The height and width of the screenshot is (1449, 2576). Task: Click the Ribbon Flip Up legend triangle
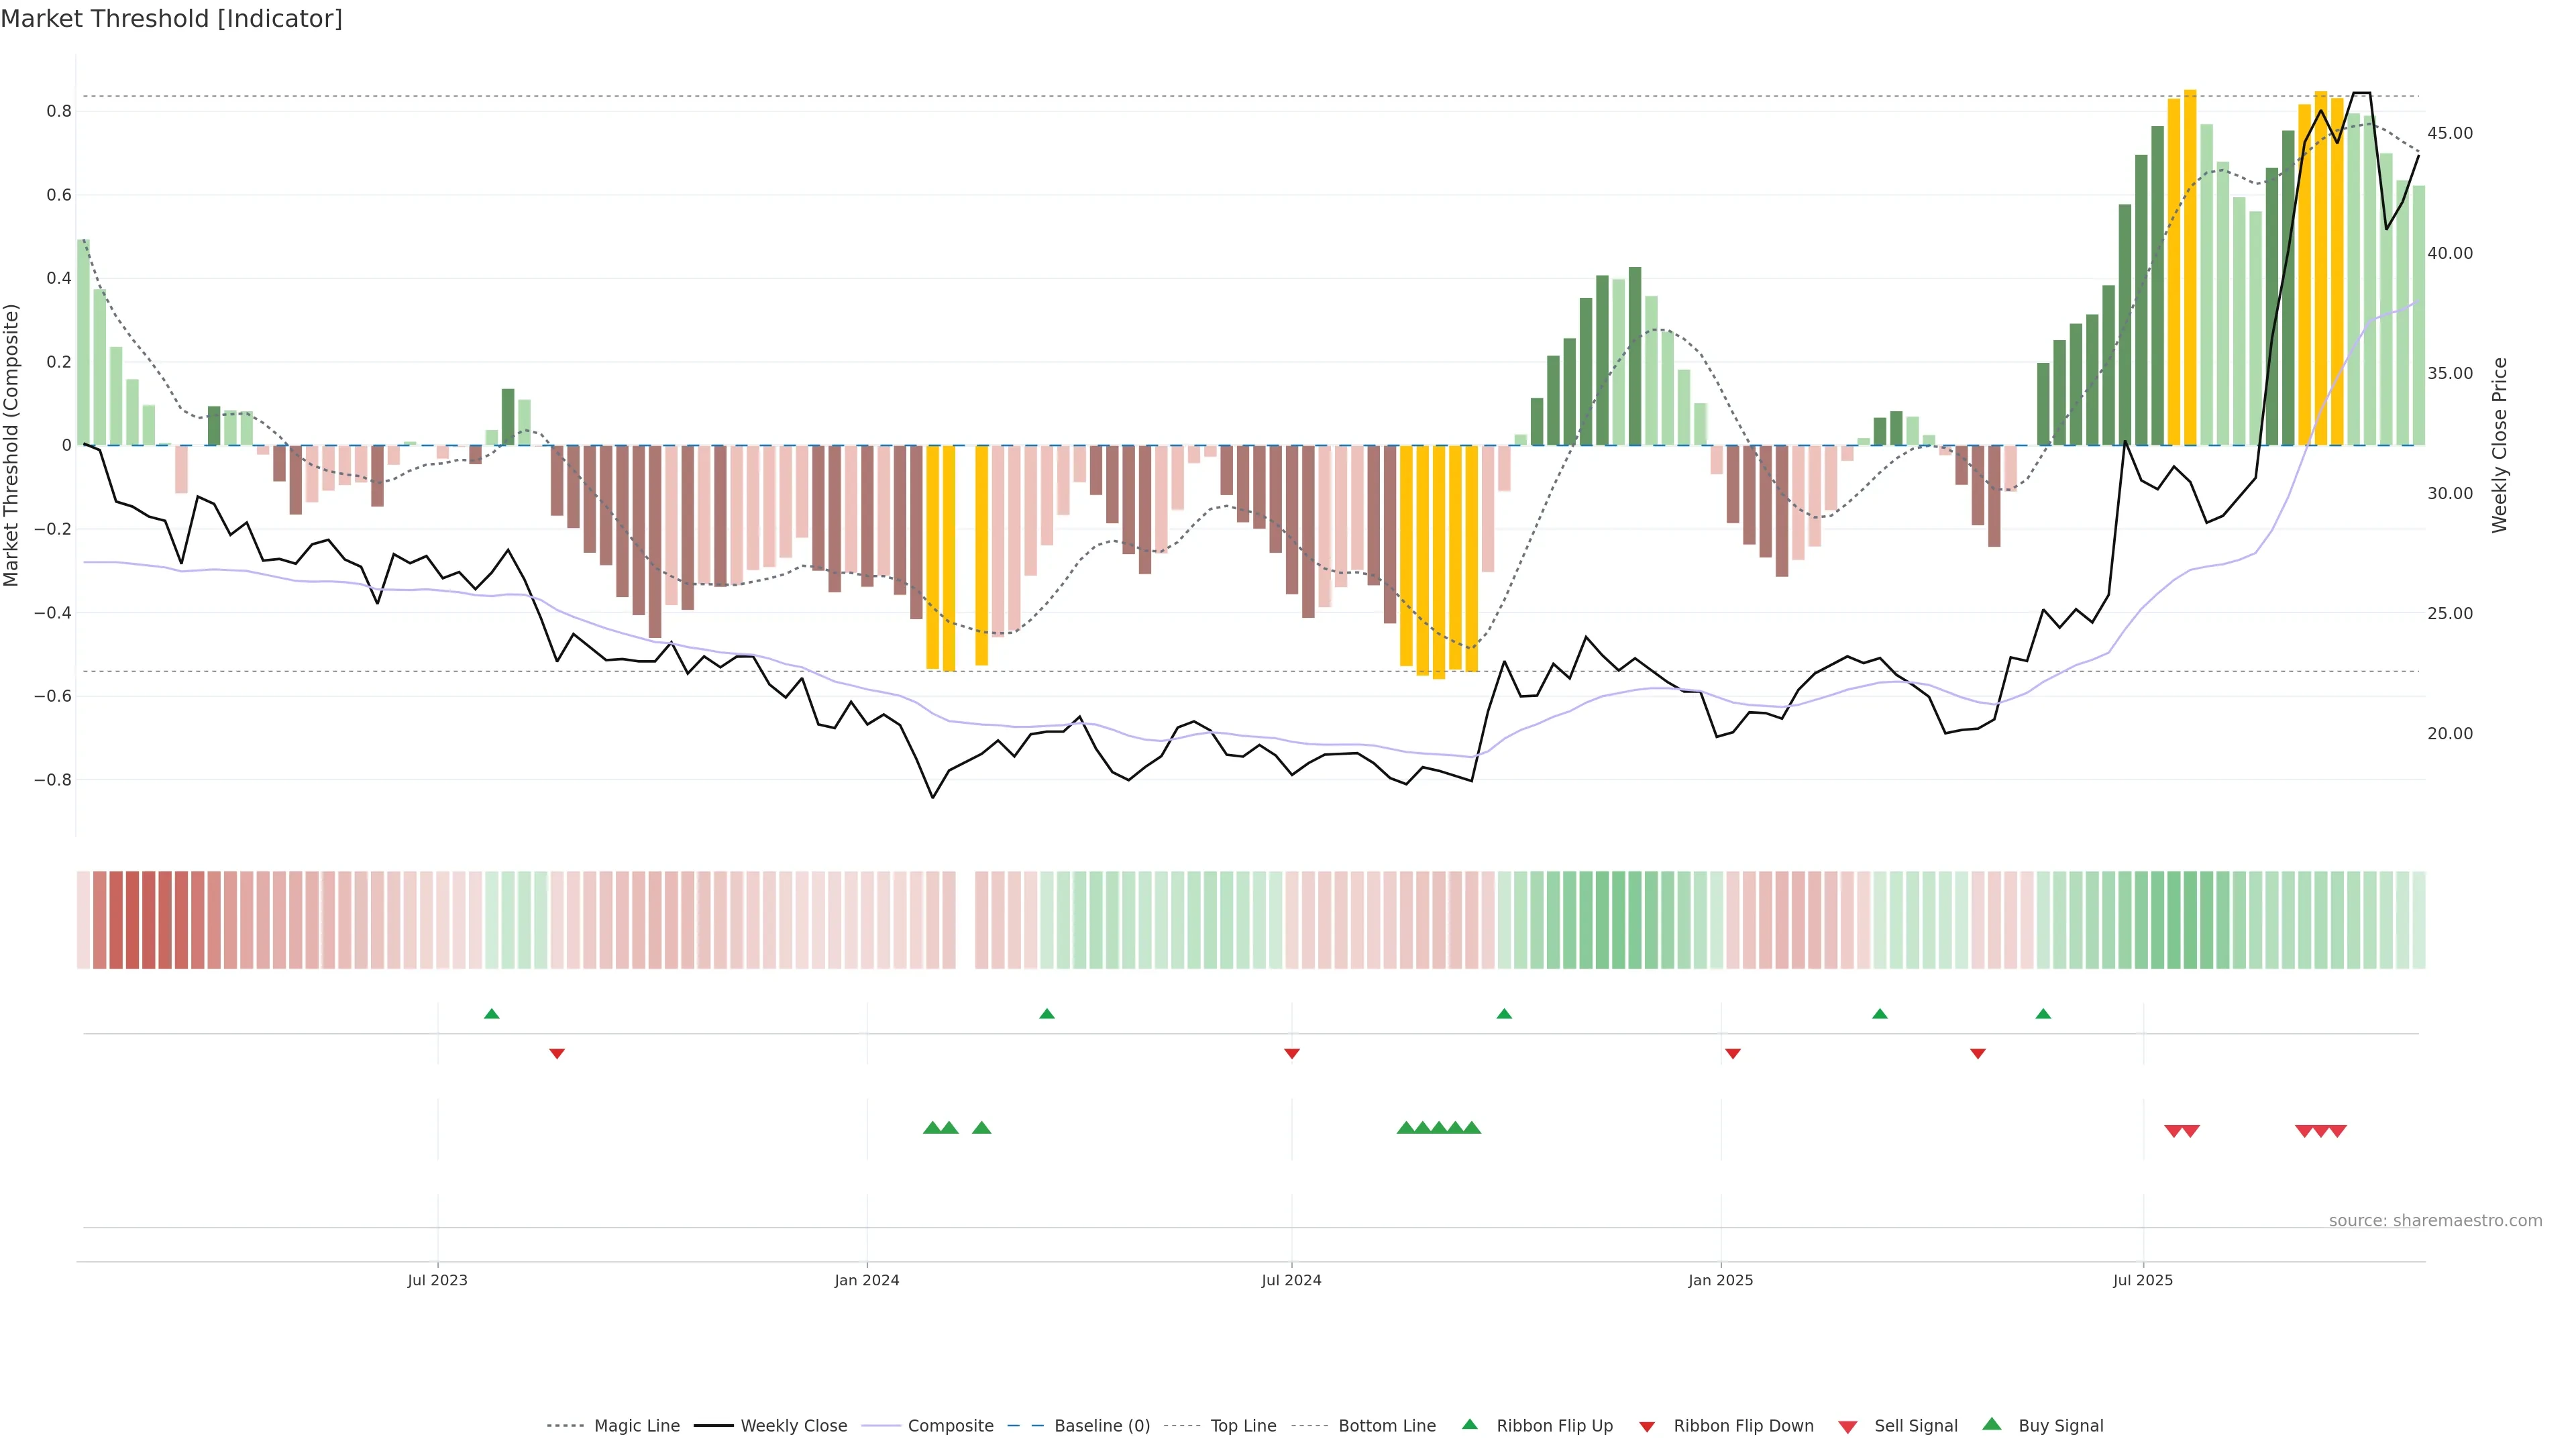tap(1469, 1425)
